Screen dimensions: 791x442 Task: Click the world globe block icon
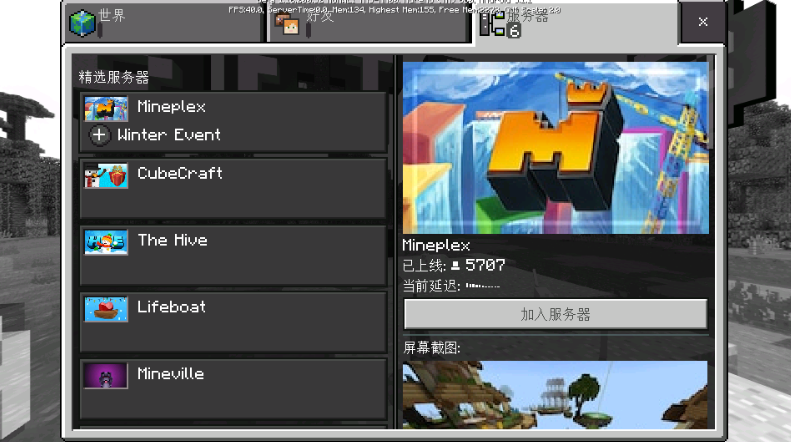coord(82,23)
